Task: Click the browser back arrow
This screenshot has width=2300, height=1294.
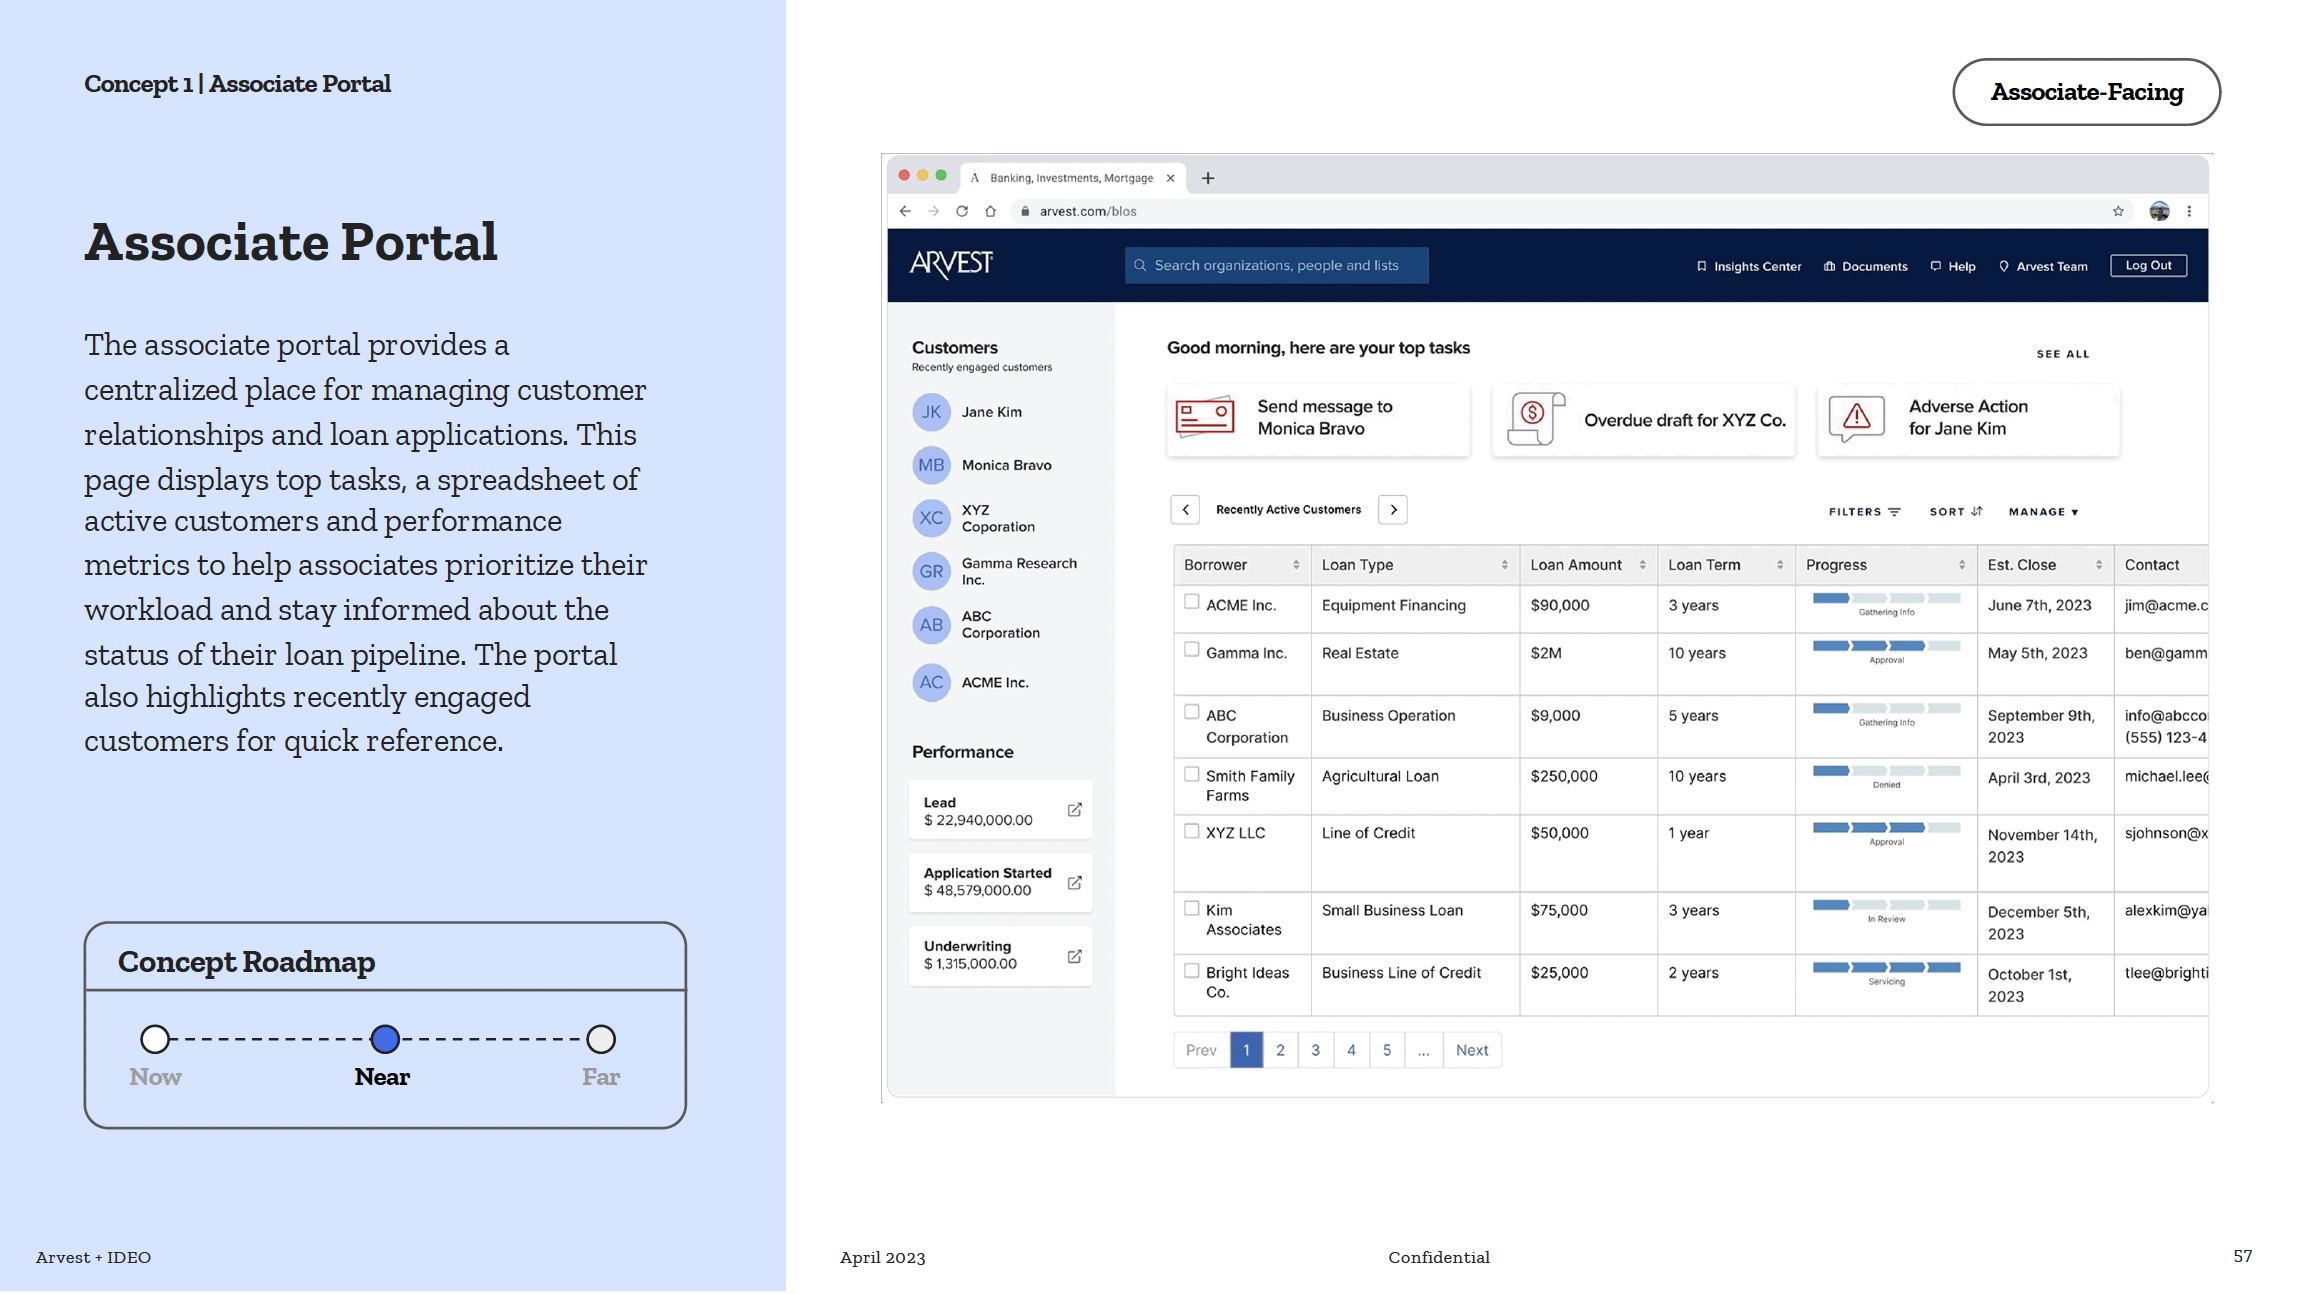Action: [x=905, y=211]
